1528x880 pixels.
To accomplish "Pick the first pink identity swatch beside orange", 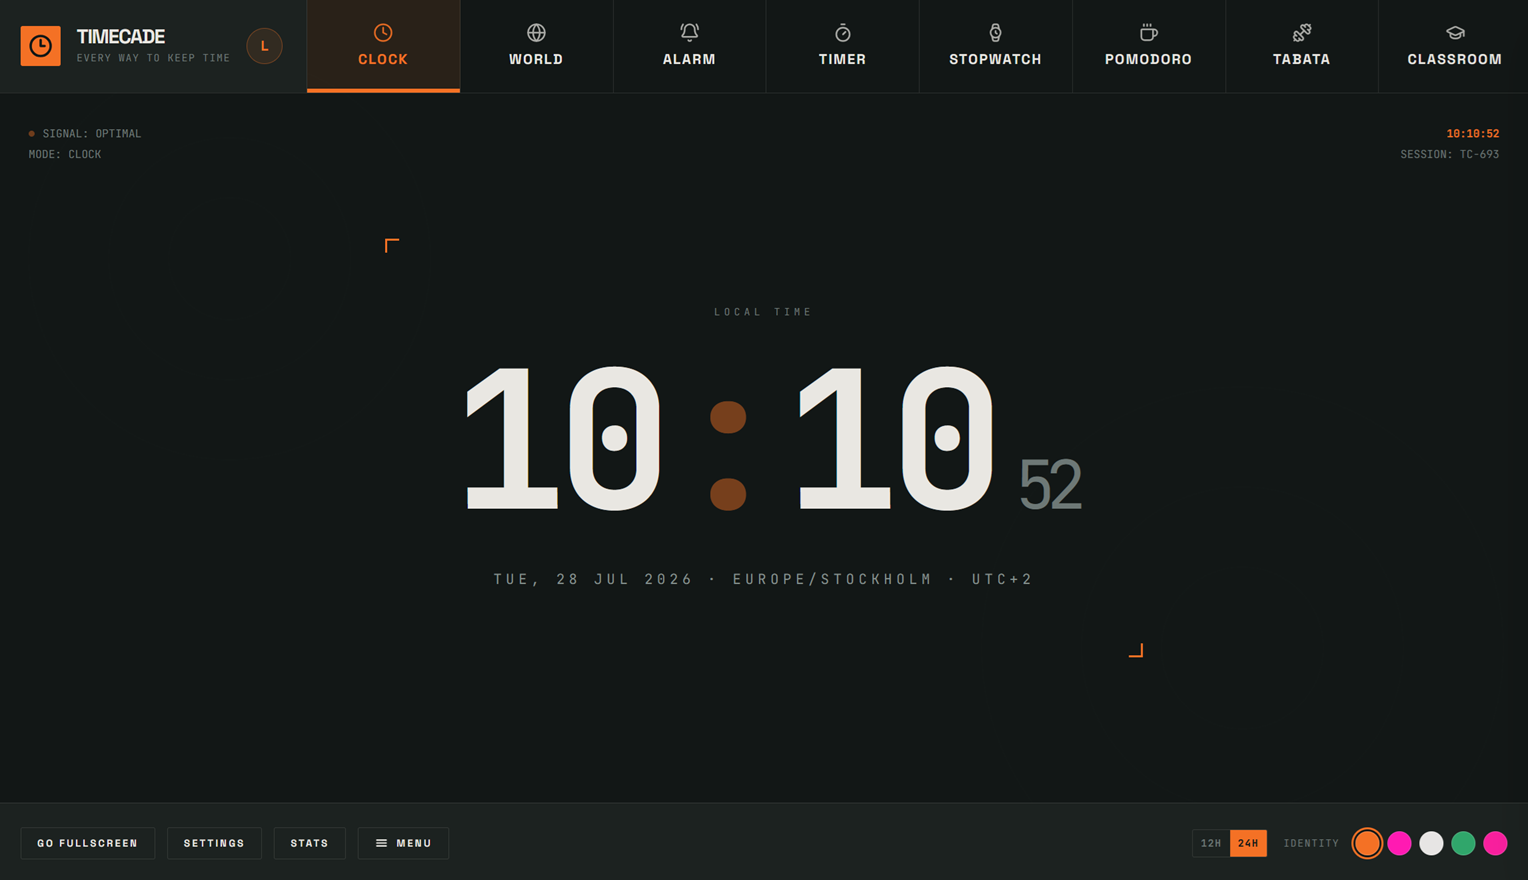I will coord(1399,843).
